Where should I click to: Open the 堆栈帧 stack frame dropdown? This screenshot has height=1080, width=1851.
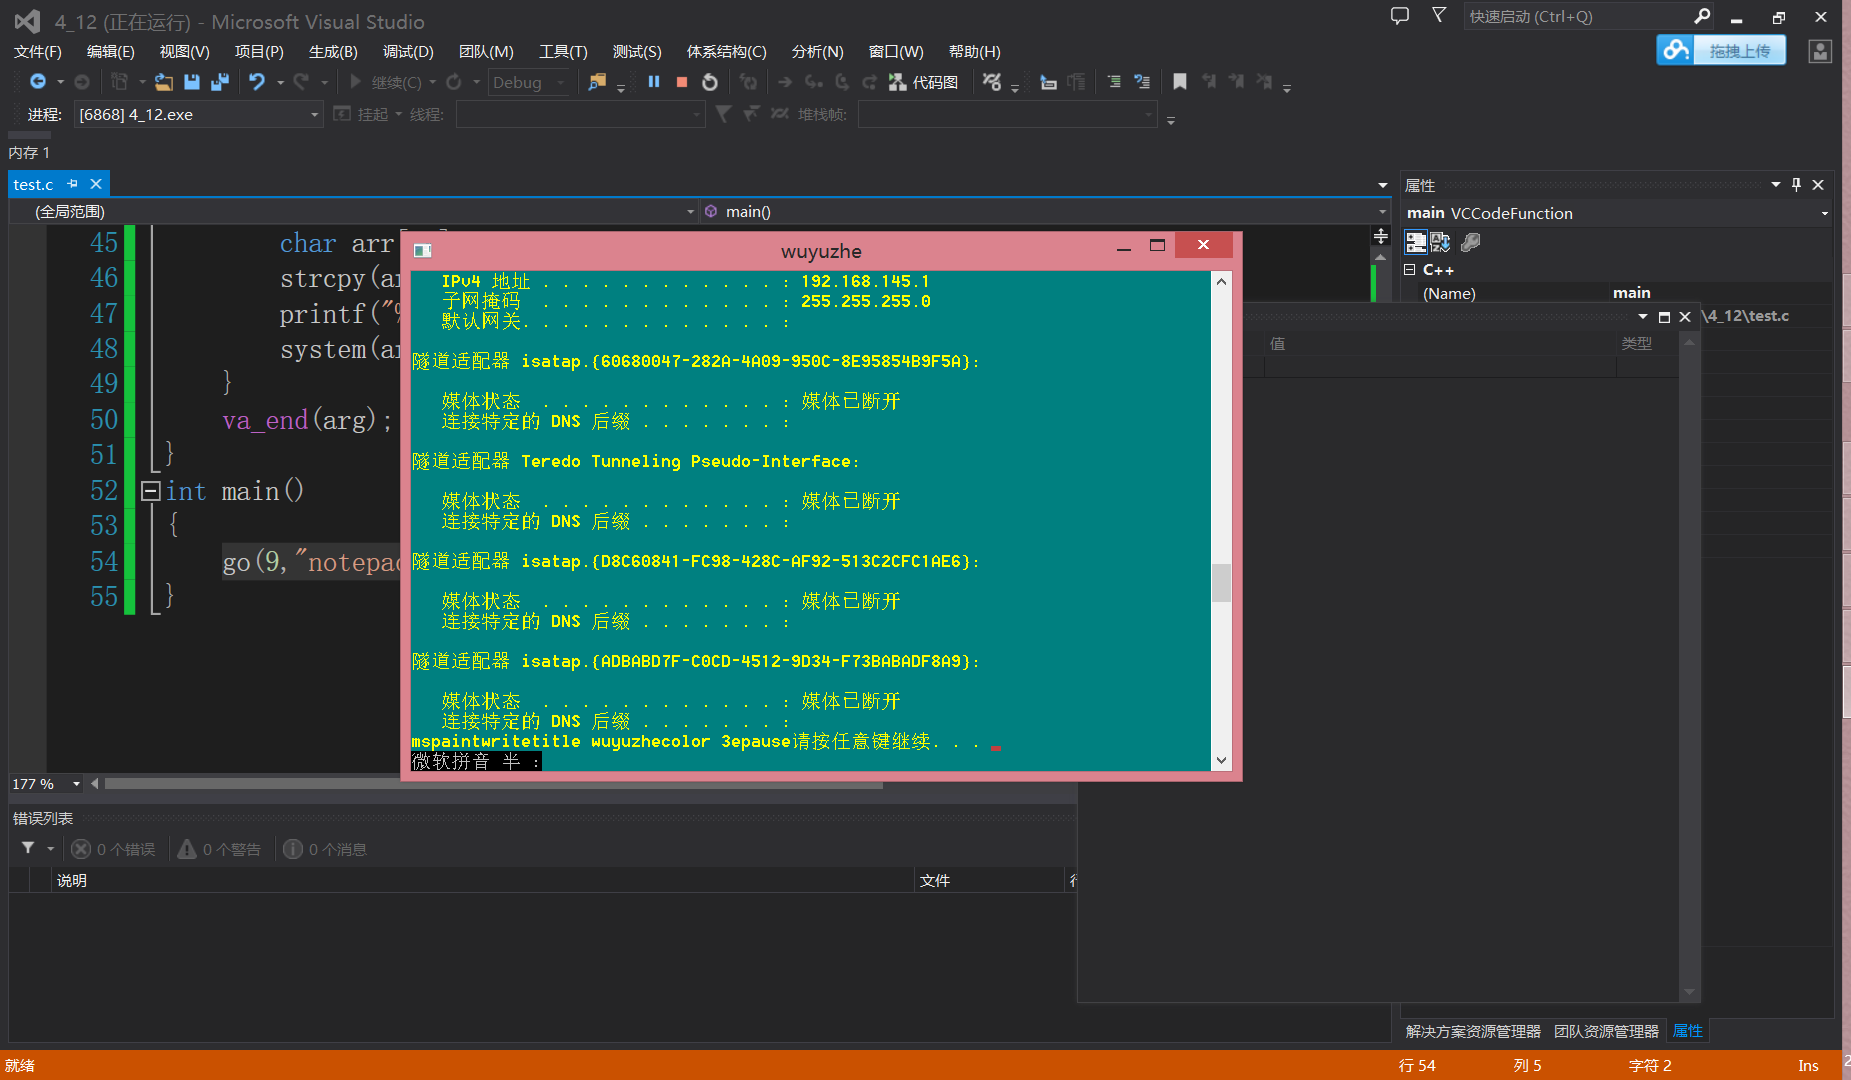[1007, 115]
